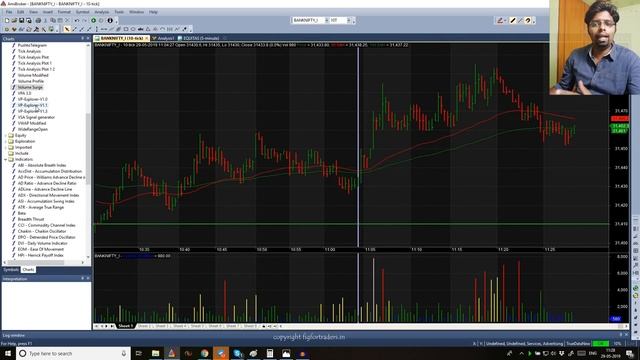Switch to the Symbols panel tab

pos(11,270)
